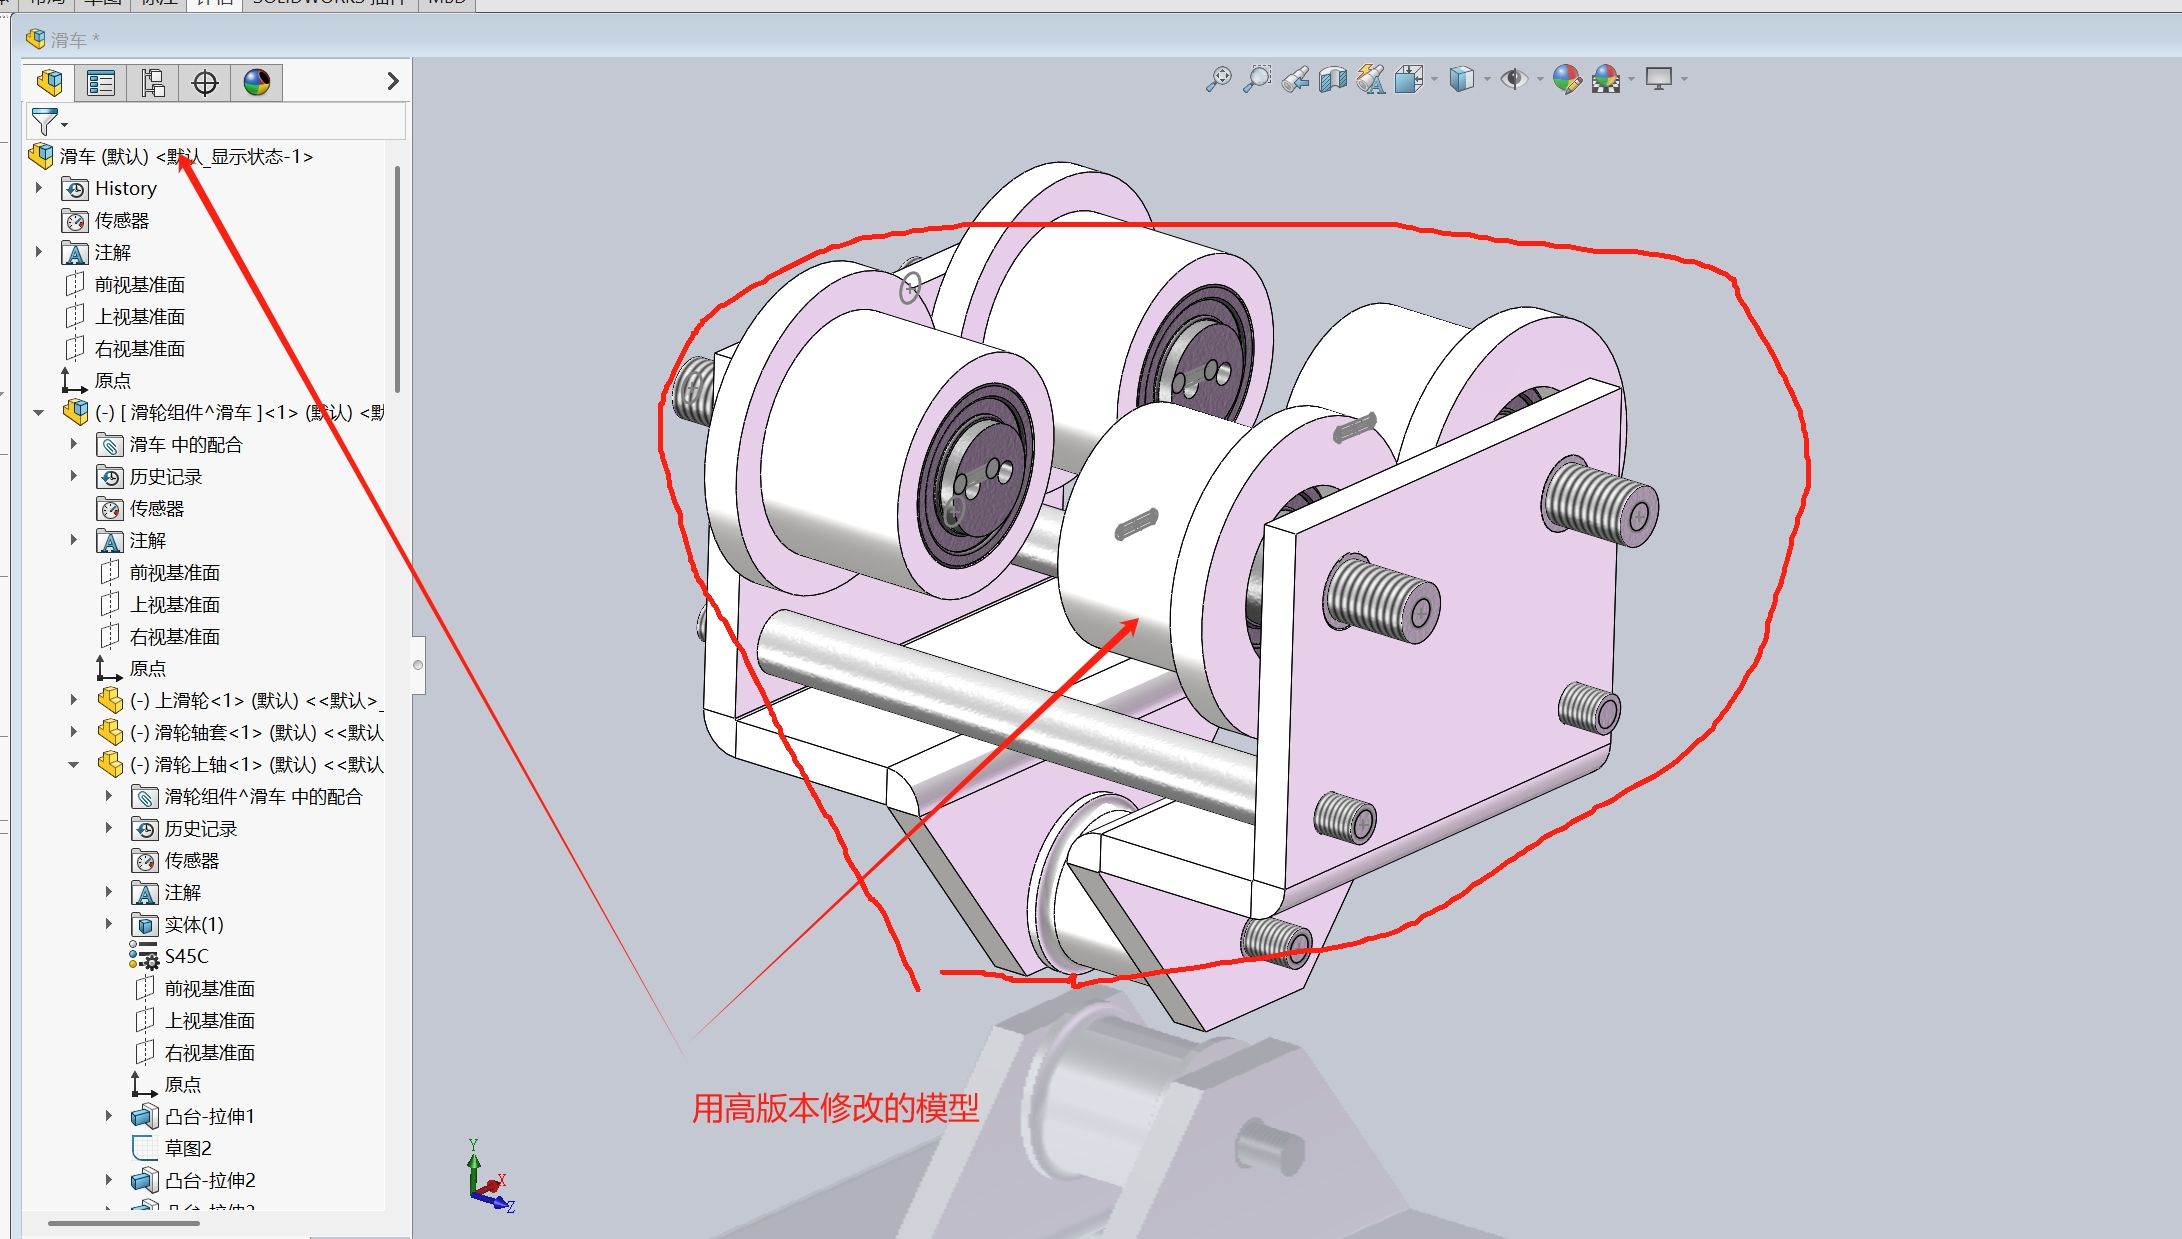
Task: Click the feature tree filter funnel
Action: pyautogui.click(x=45, y=122)
